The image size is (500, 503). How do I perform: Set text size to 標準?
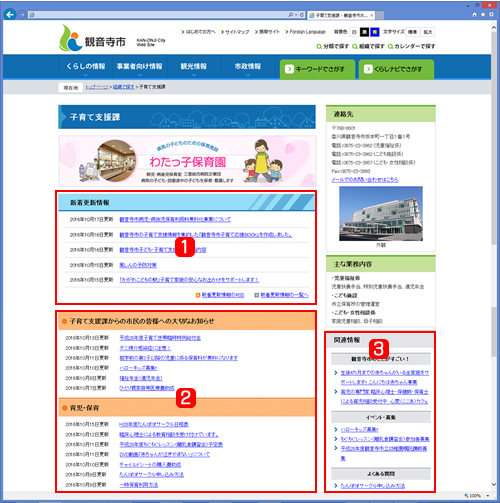point(412,32)
